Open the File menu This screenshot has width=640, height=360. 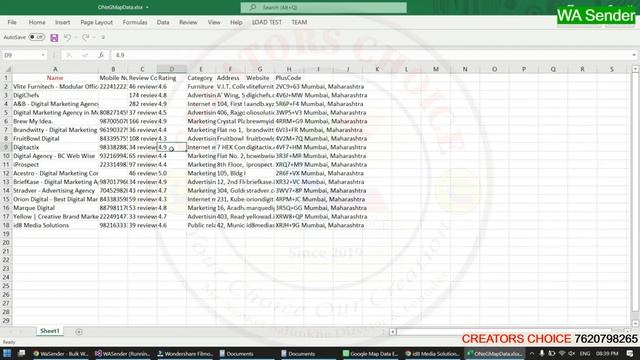pyautogui.click(x=12, y=22)
